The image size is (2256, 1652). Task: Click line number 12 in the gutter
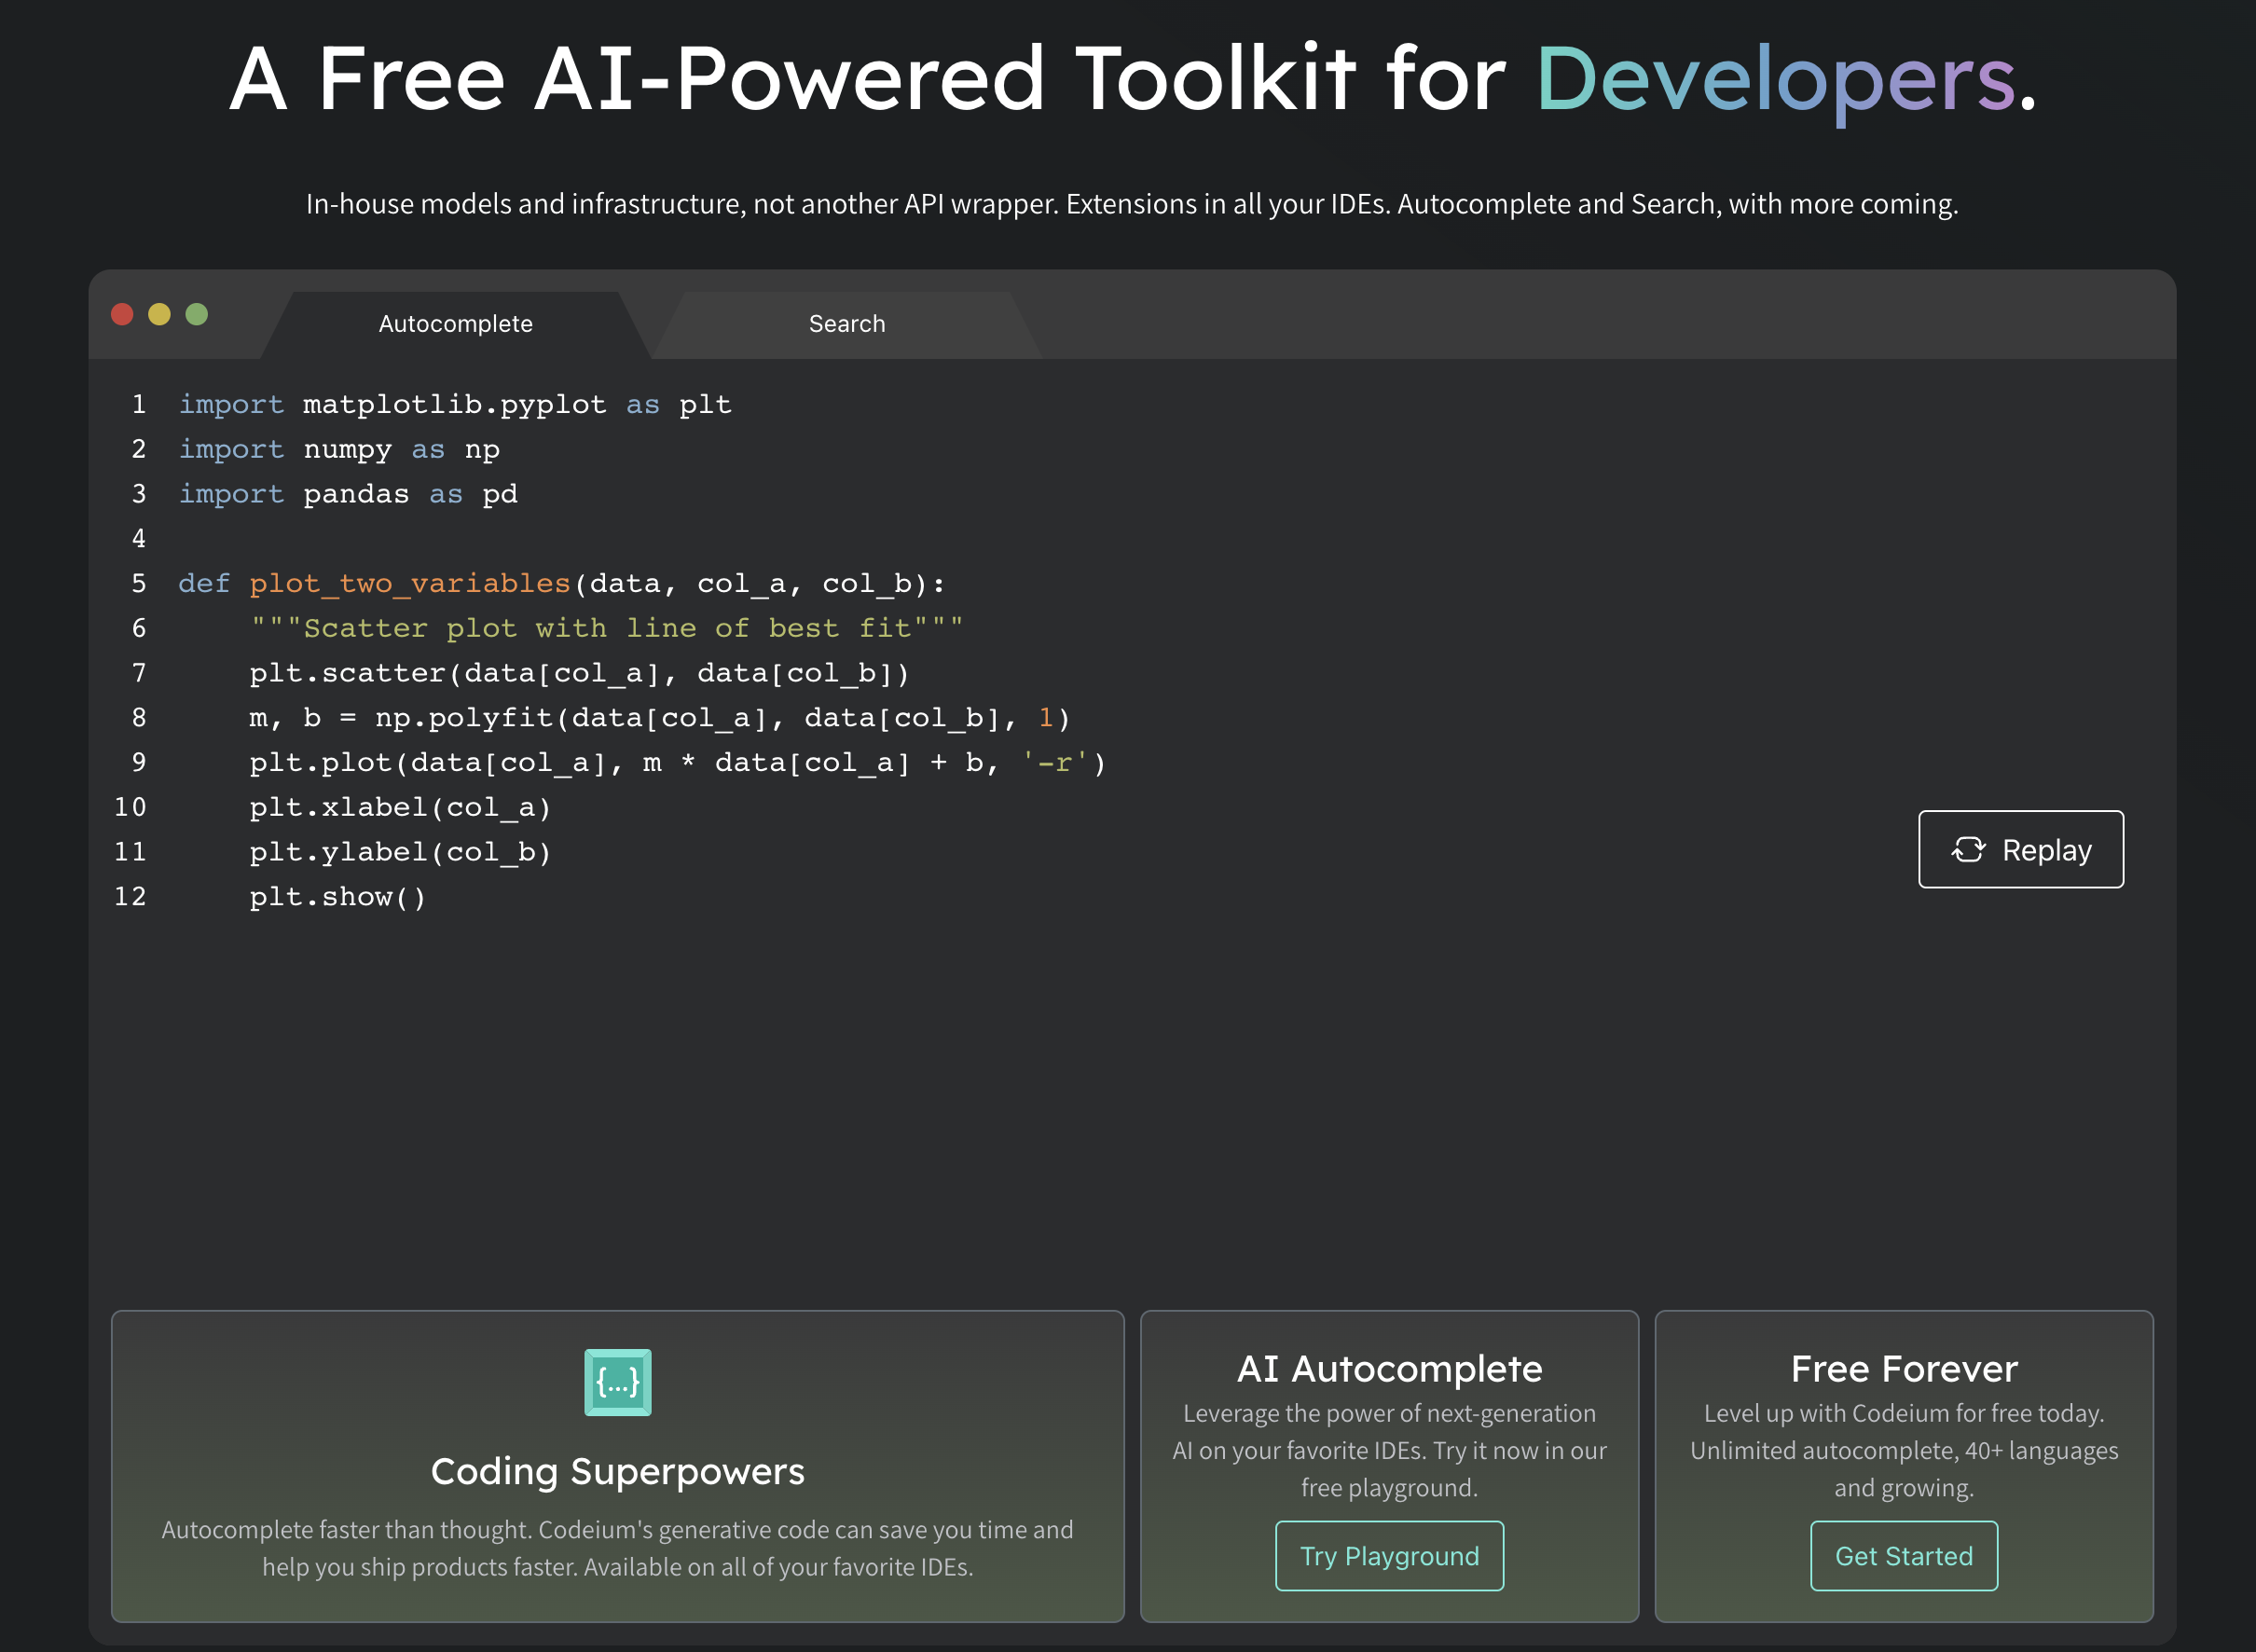[131, 897]
